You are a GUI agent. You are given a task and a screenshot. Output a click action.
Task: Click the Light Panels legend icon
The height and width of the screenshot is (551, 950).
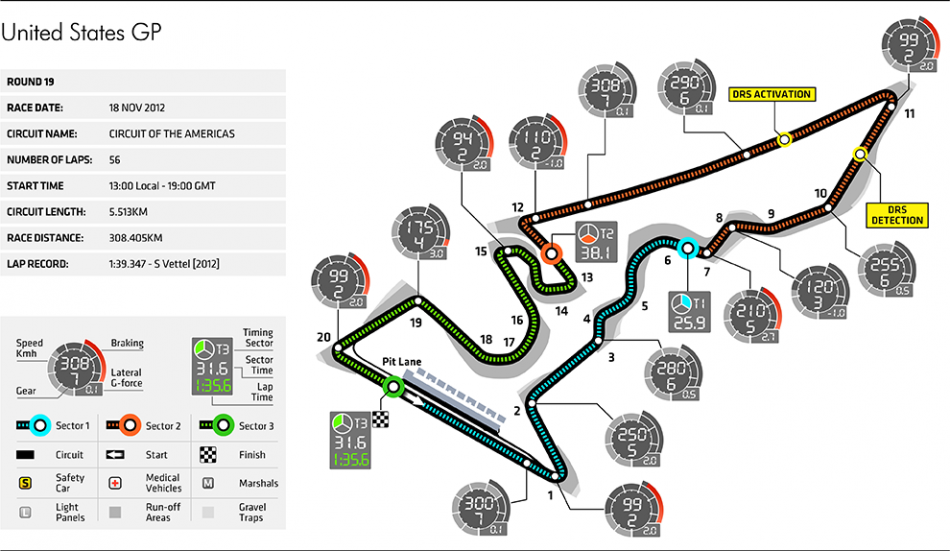[x=24, y=511]
